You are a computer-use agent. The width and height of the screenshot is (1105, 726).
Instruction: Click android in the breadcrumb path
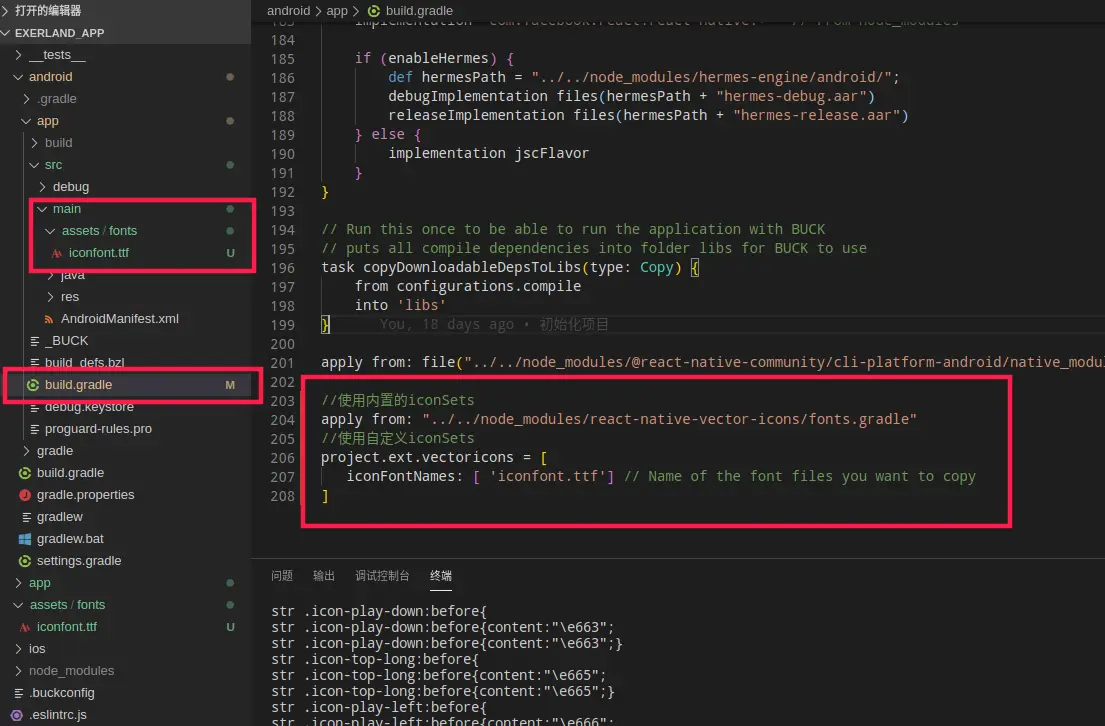(288, 11)
